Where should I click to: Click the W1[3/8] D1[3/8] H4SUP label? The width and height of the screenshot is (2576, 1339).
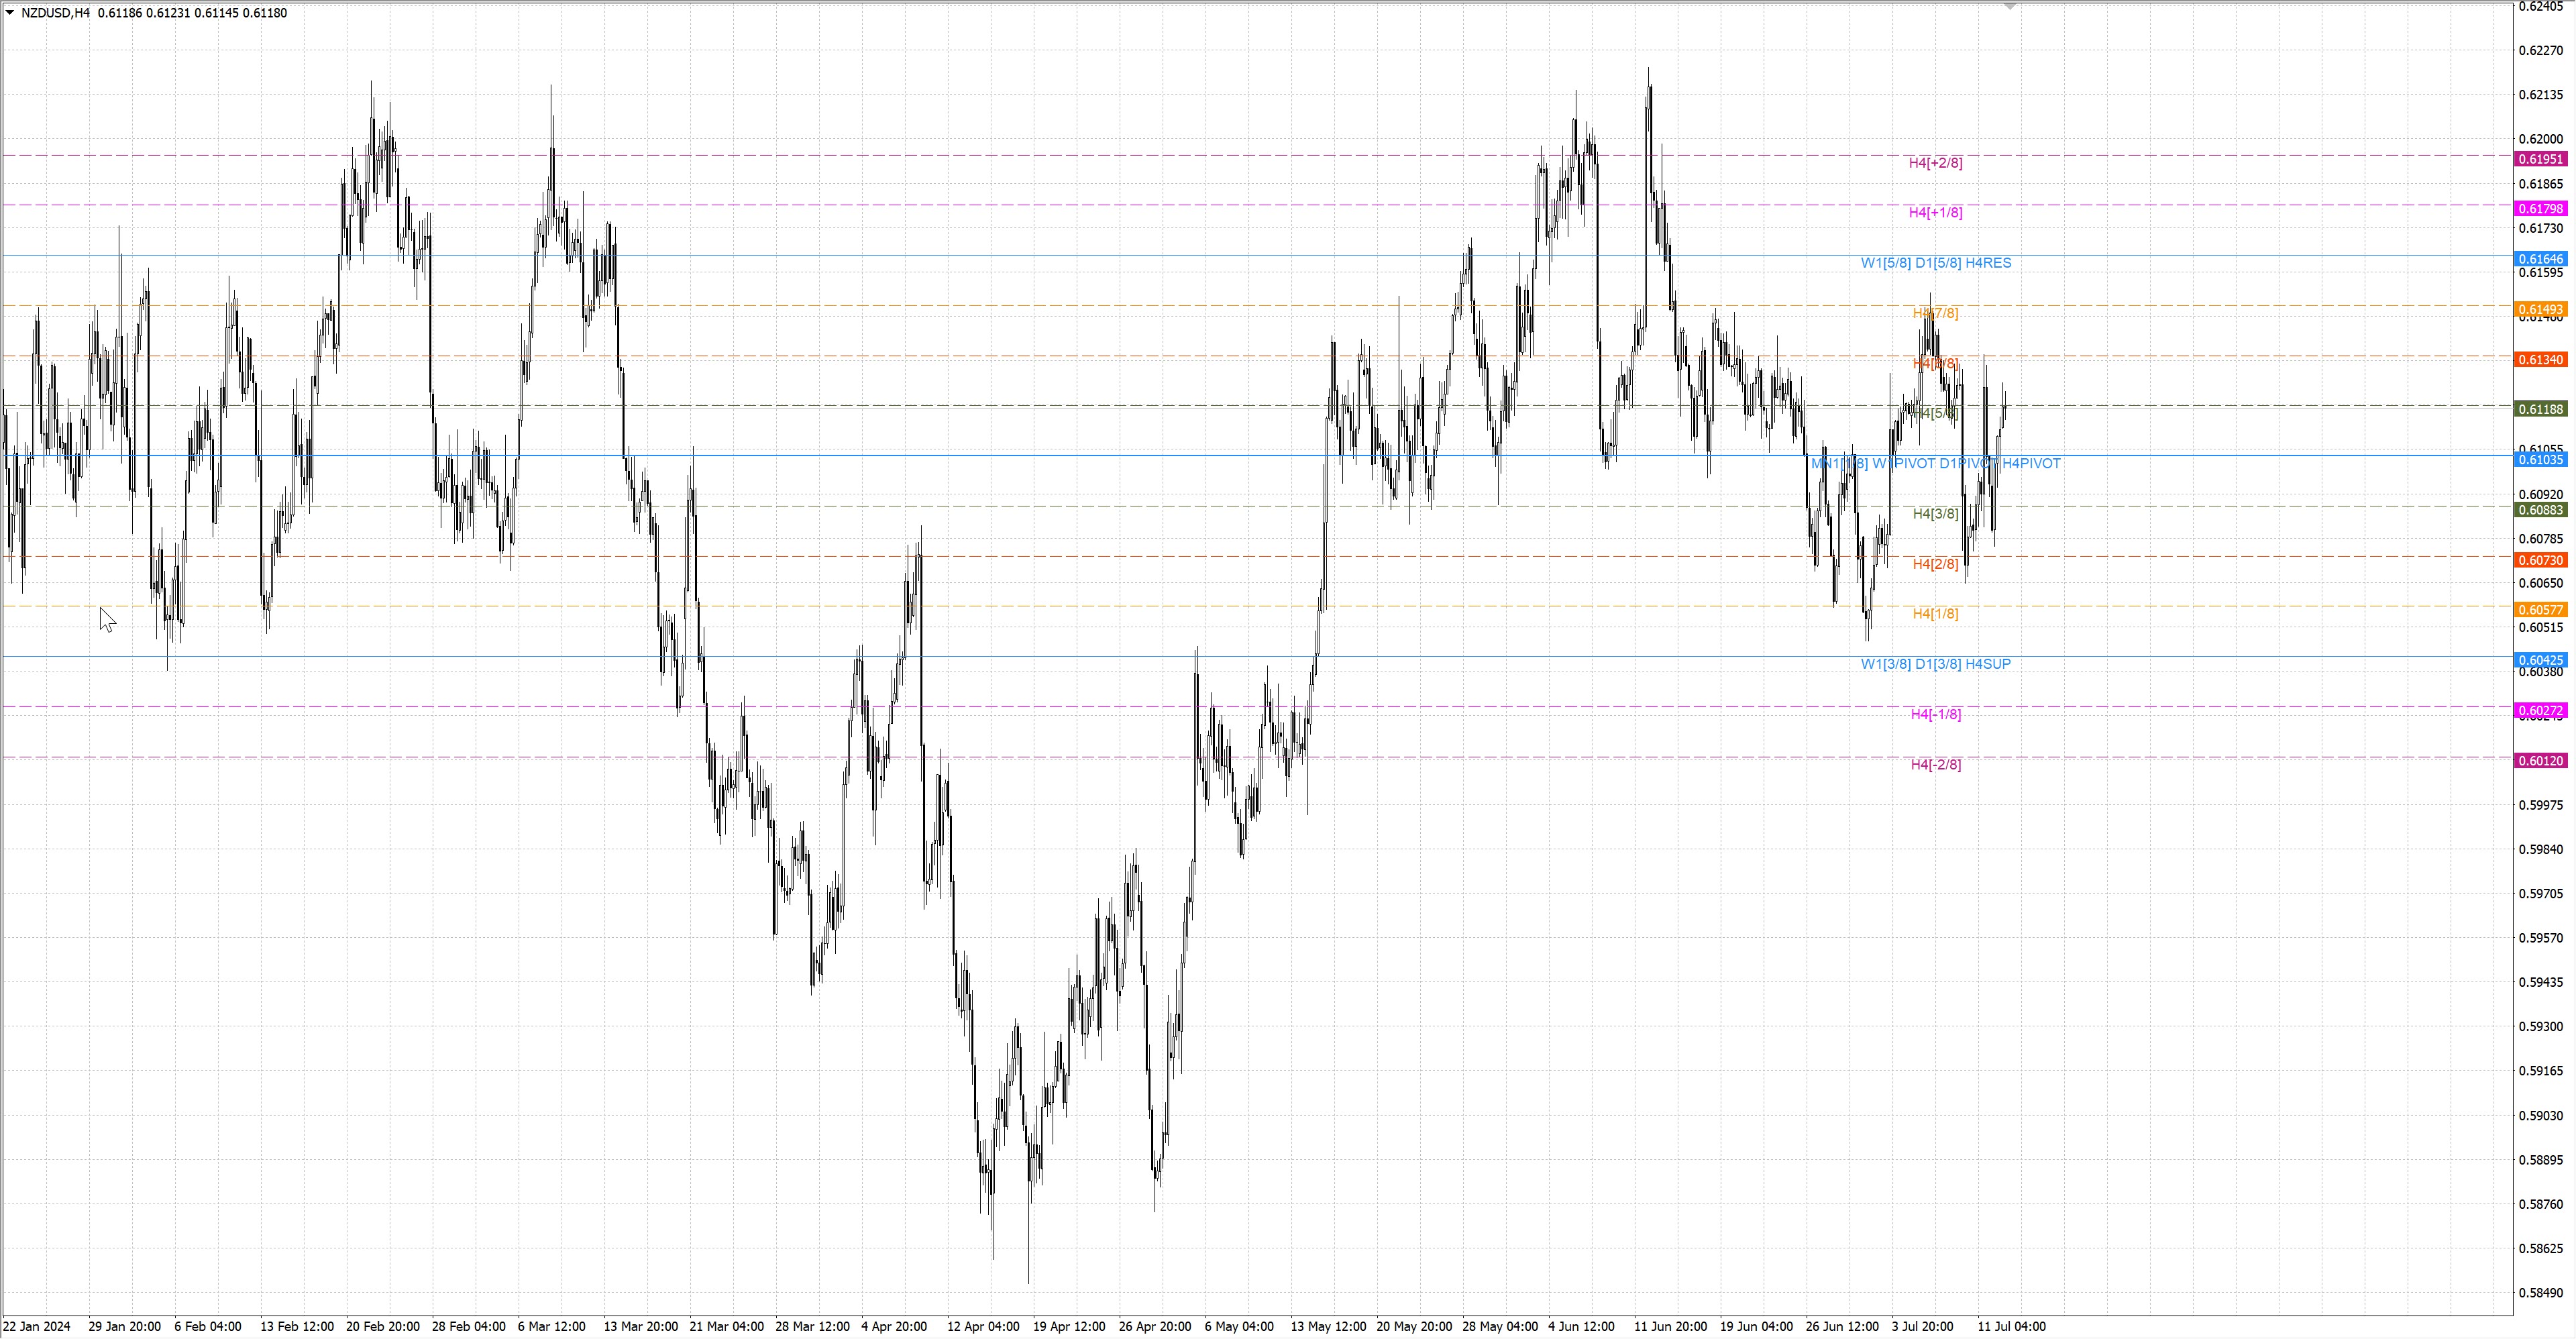(1935, 664)
